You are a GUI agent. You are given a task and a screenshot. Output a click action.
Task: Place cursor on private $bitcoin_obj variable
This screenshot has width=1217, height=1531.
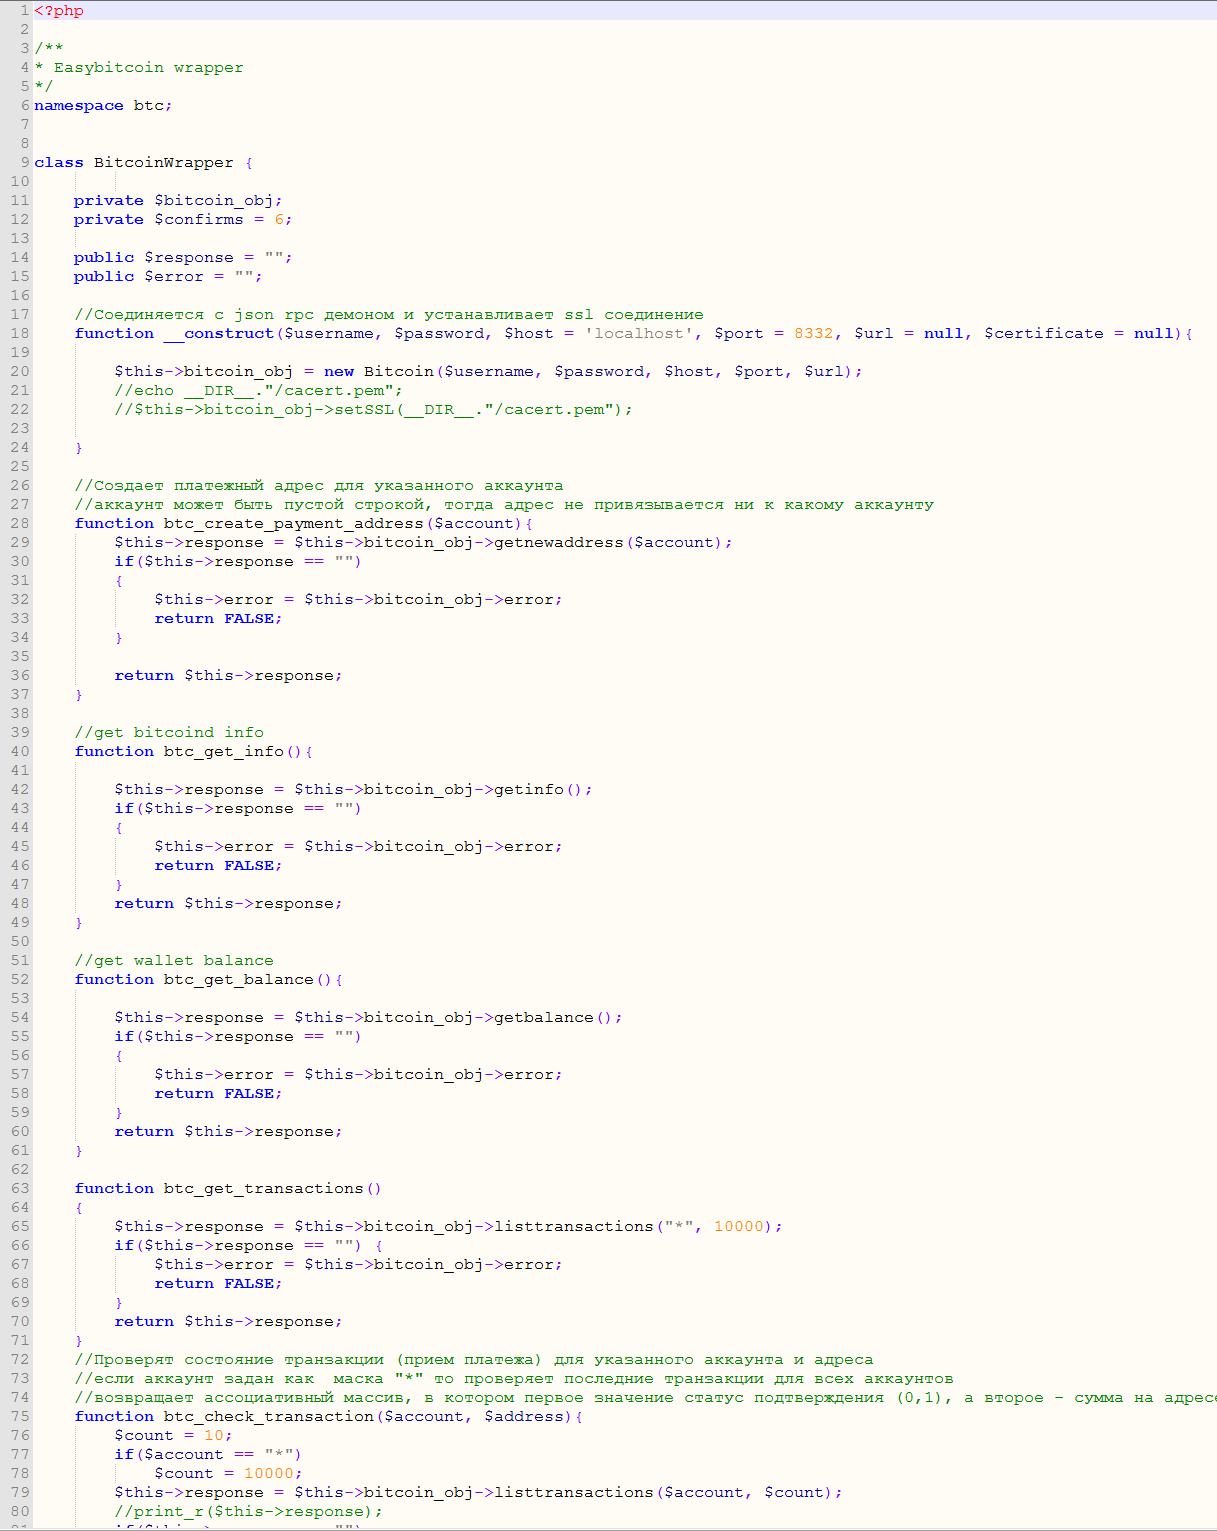click(x=216, y=199)
